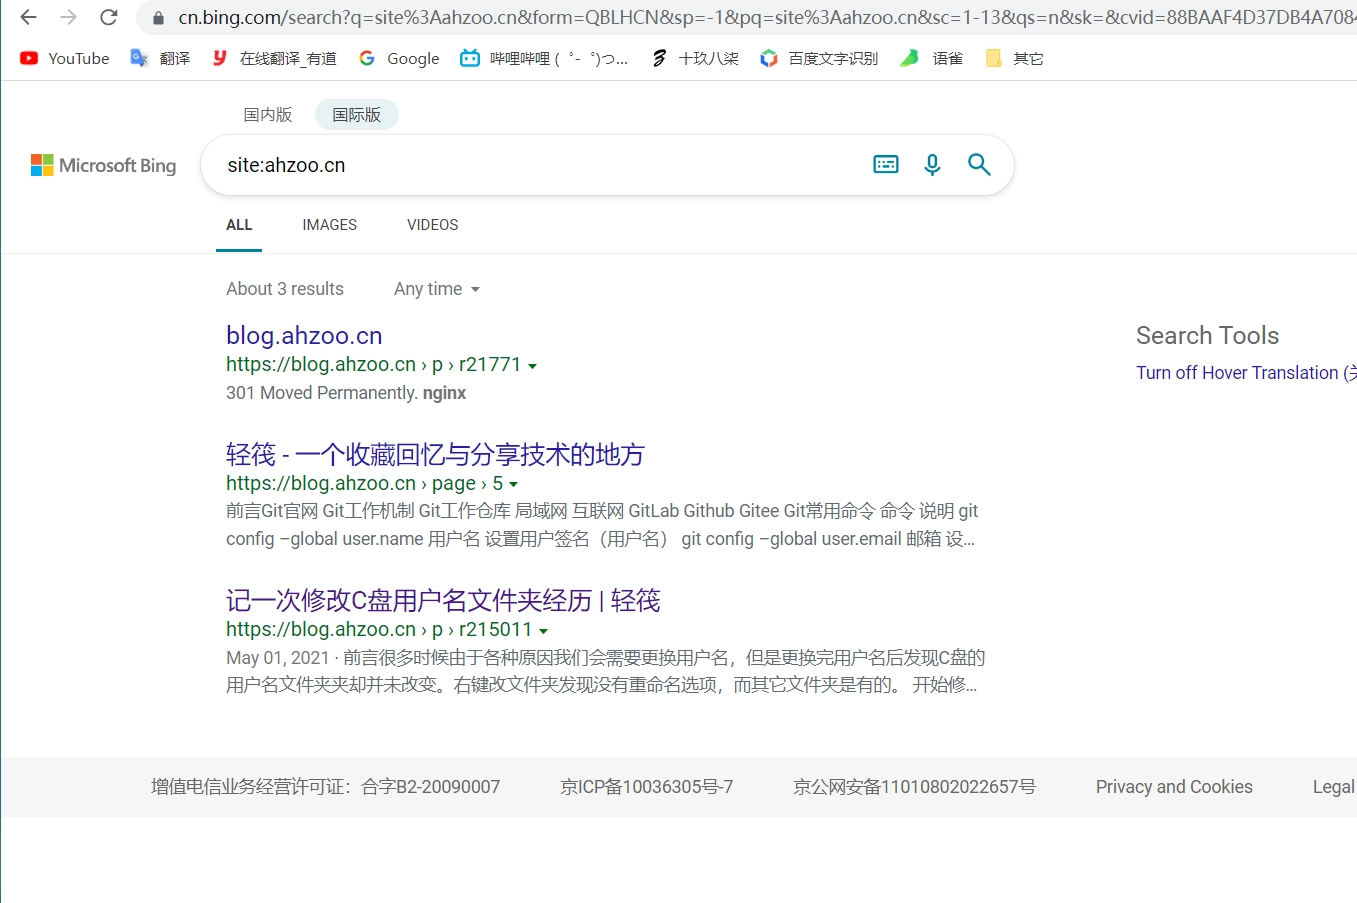
Task: Reload the current page
Action: pos(108,17)
